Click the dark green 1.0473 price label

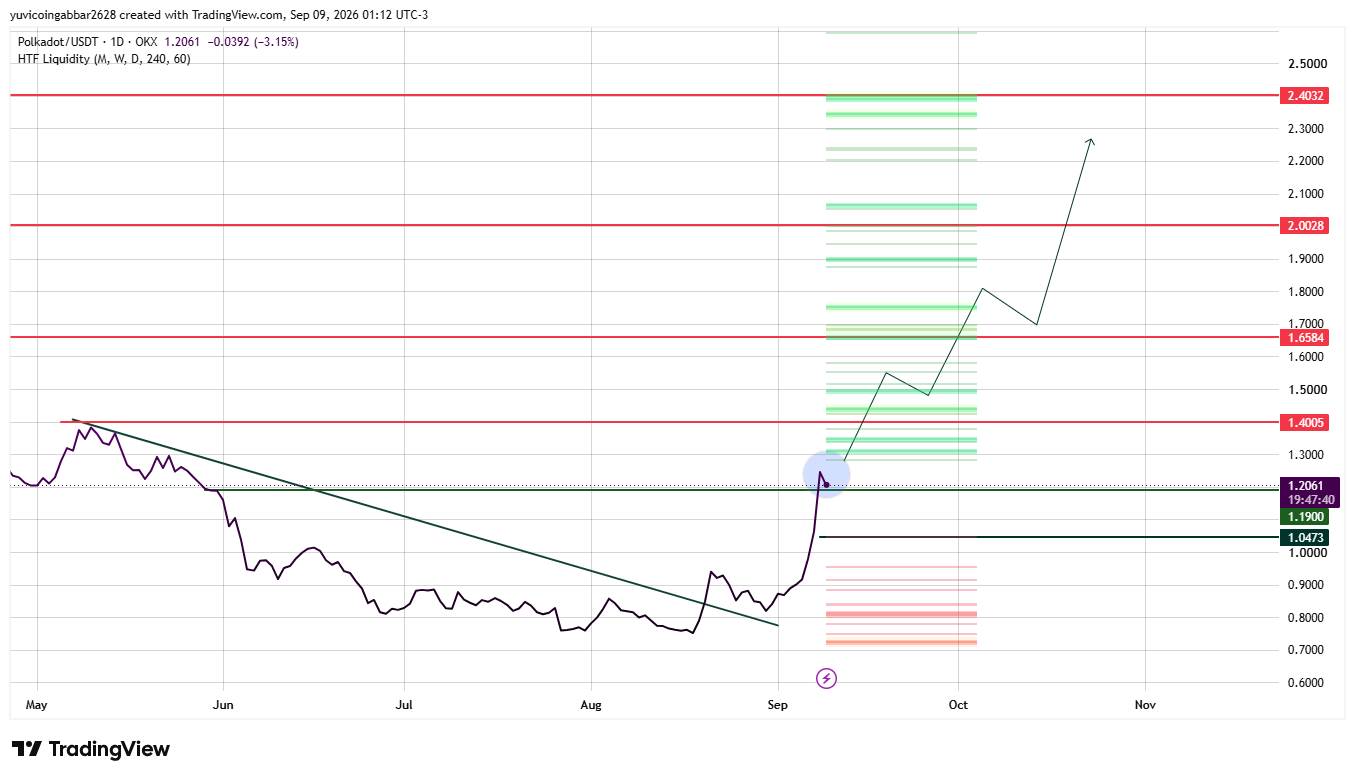pos(1304,538)
